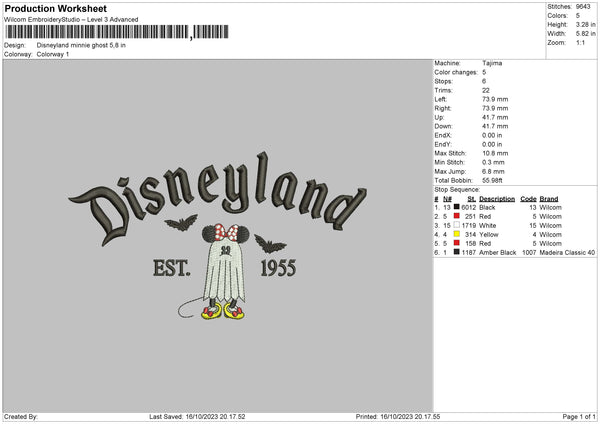Select the Min Stitch value '0.3 mm'
This screenshot has width=600, height=424.
tap(493, 162)
